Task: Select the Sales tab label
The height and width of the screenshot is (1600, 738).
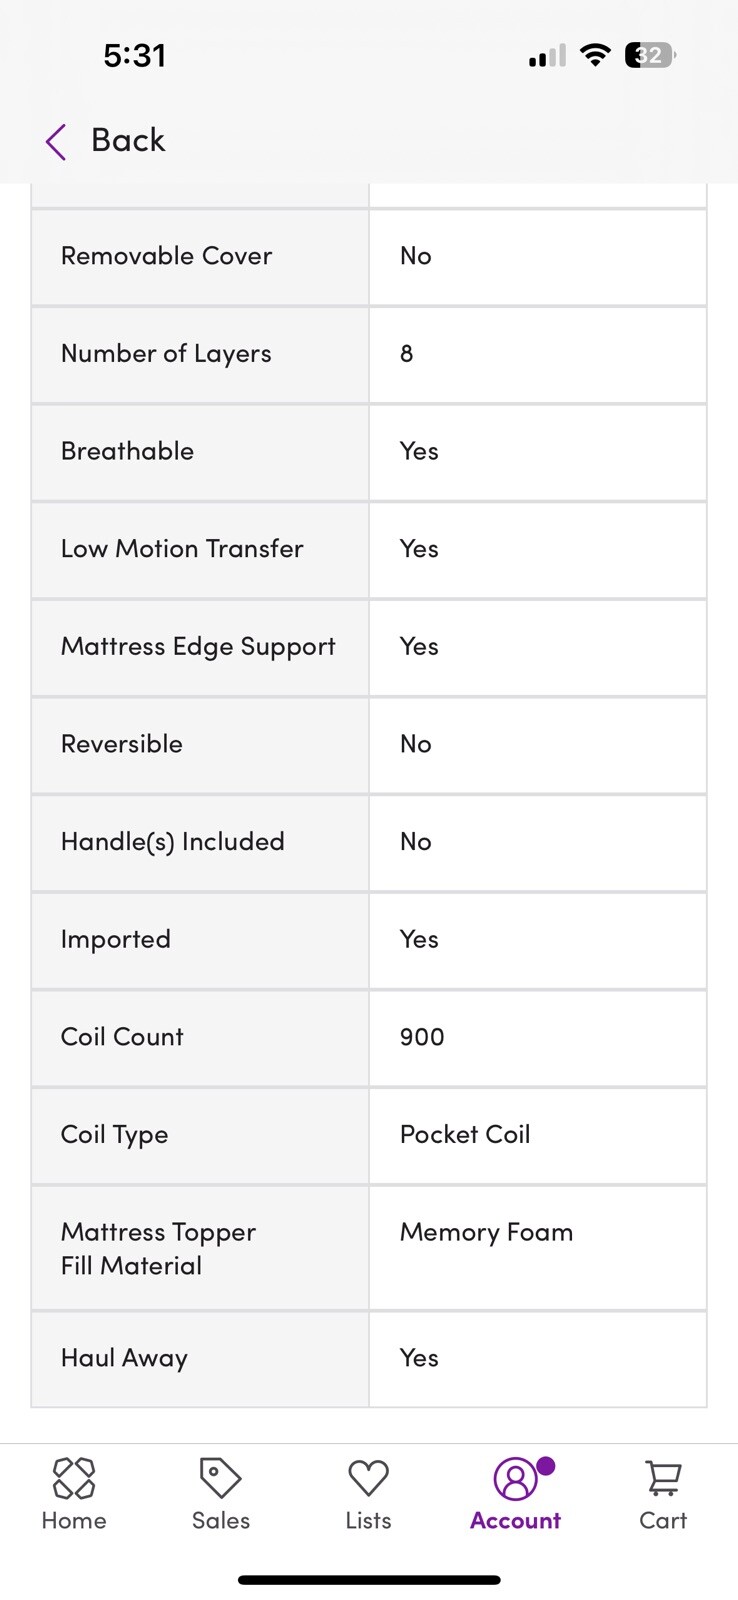Action: point(221,1520)
